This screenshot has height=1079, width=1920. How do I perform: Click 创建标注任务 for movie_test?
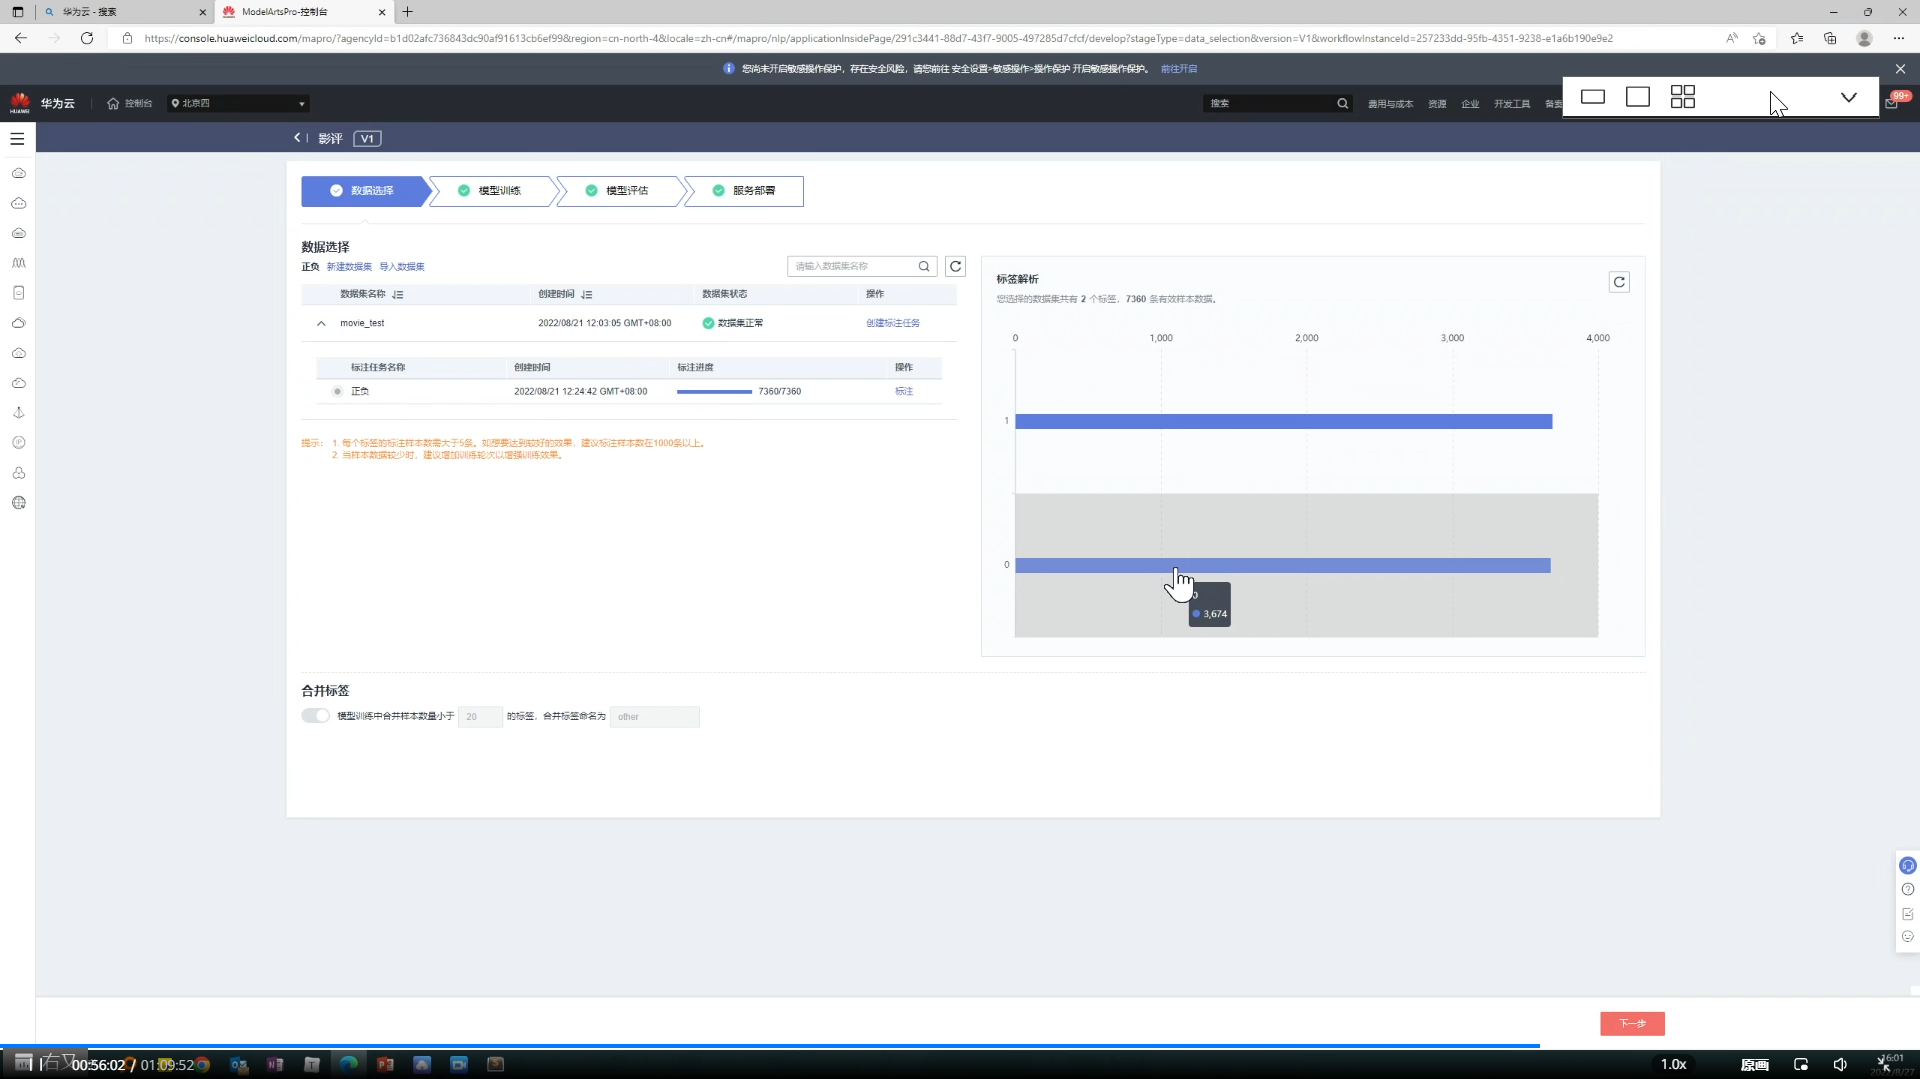[893, 323]
